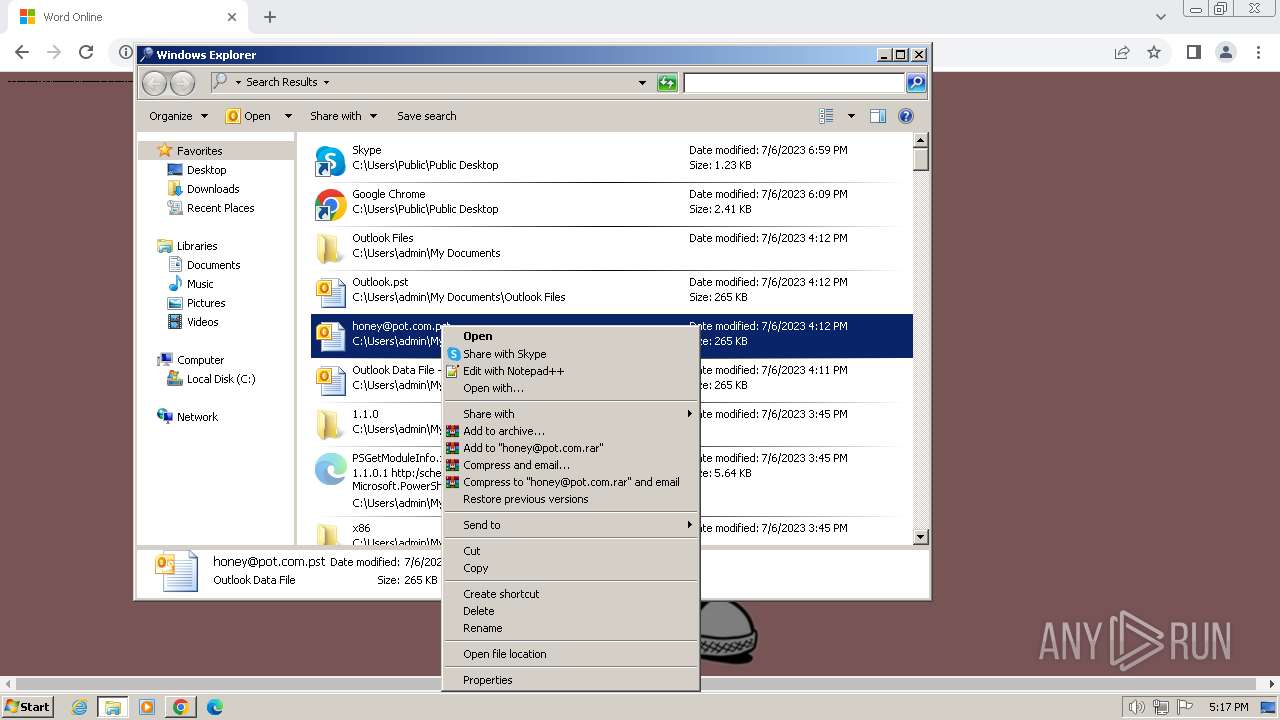Image resolution: width=1280 pixels, height=720 pixels.
Task: Click the search magnifier button
Action: 916,82
